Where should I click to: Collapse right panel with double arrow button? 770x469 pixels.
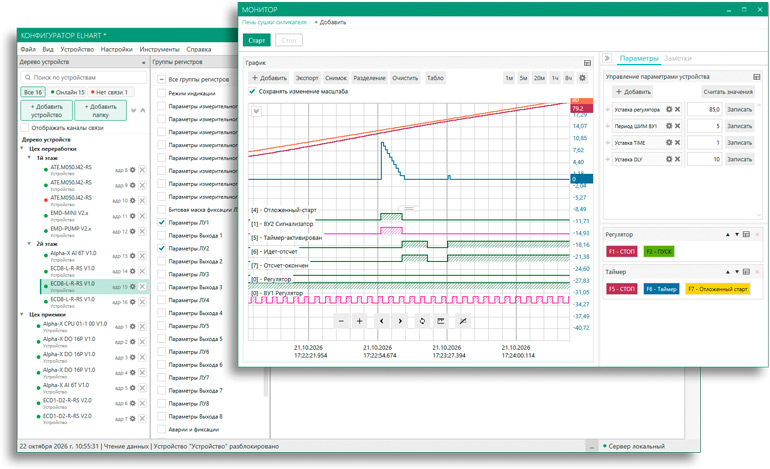click(607, 58)
